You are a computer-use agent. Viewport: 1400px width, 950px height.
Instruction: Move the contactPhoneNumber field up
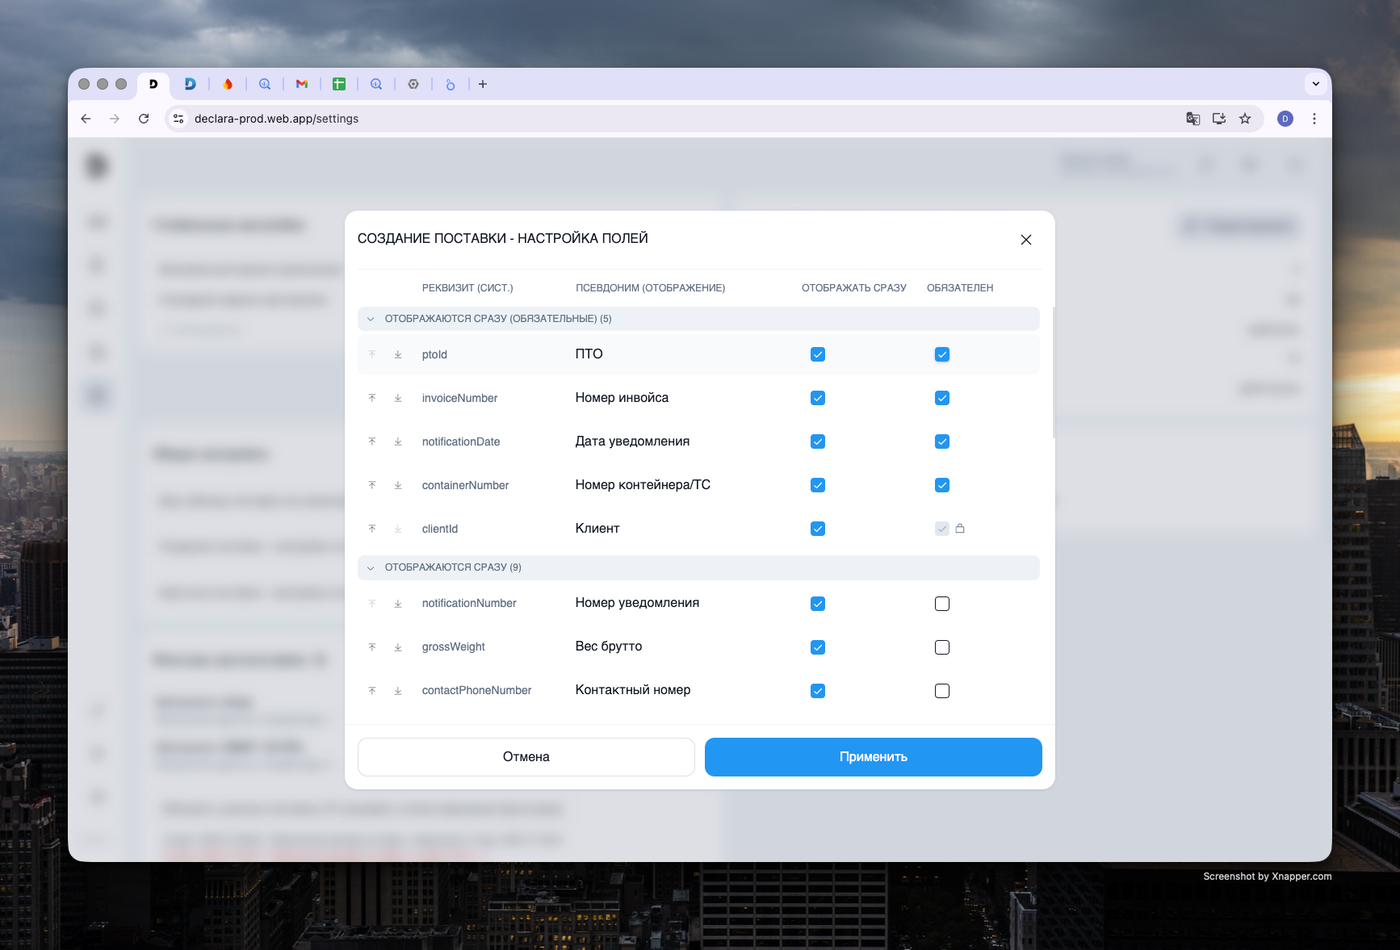pyautogui.click(x=372, y=691)
